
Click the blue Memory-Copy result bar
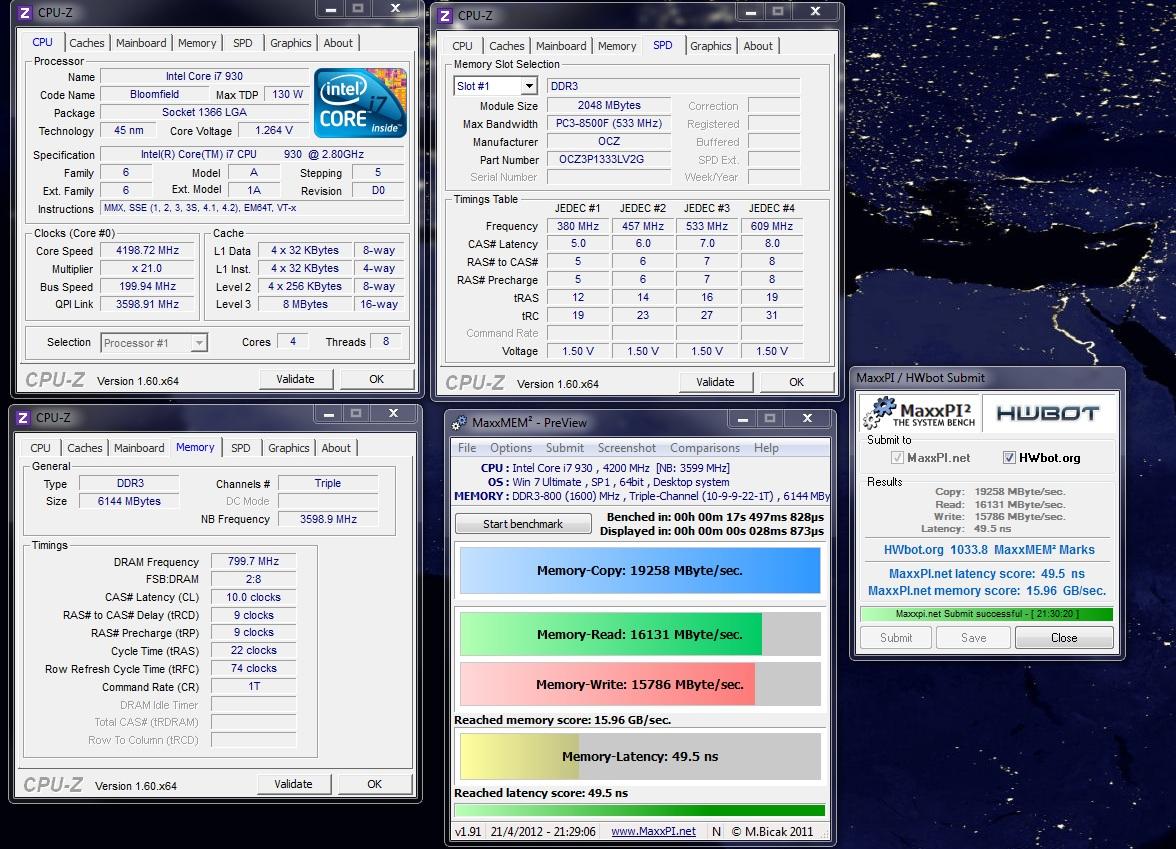point(640,571)
